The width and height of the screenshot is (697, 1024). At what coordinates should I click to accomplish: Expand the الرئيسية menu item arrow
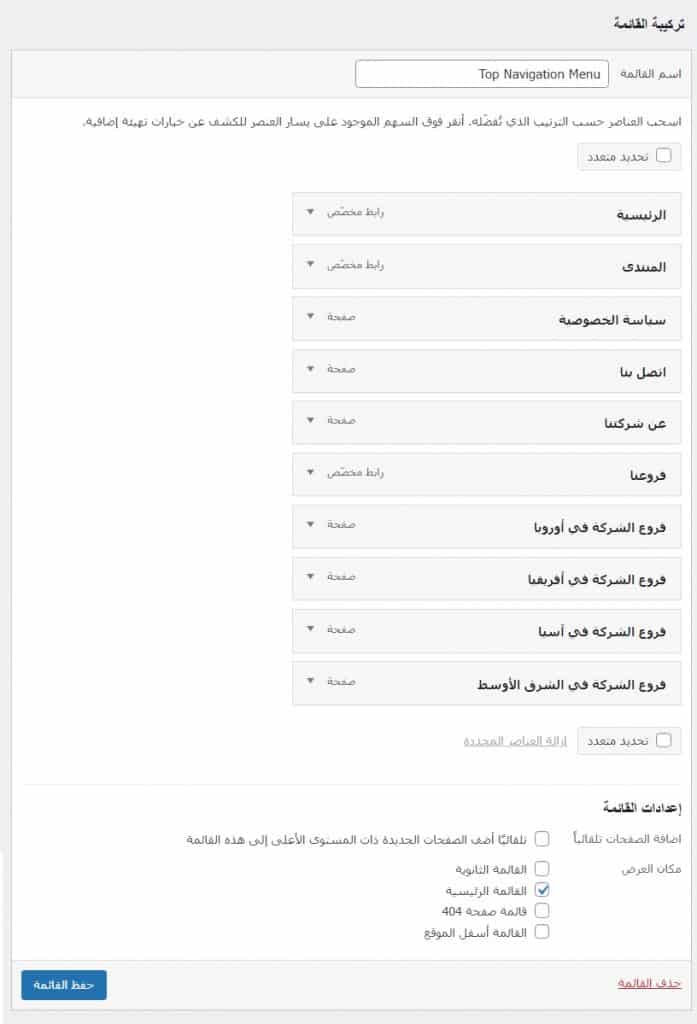310,212
